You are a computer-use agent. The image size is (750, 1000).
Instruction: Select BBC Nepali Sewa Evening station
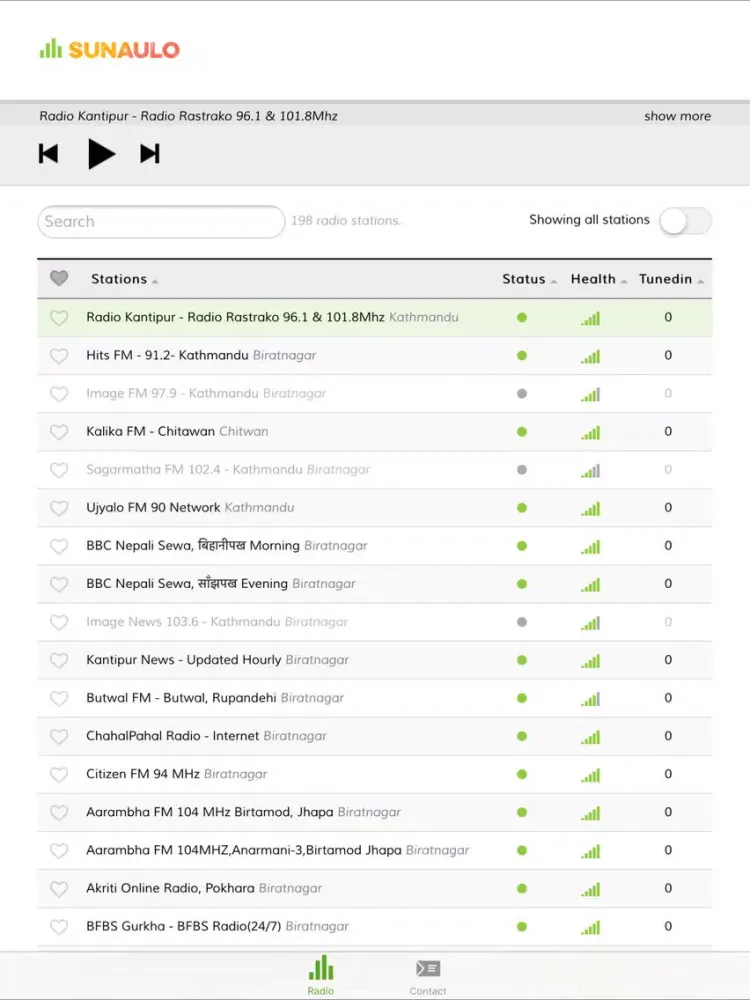click(x=374, y=584)
